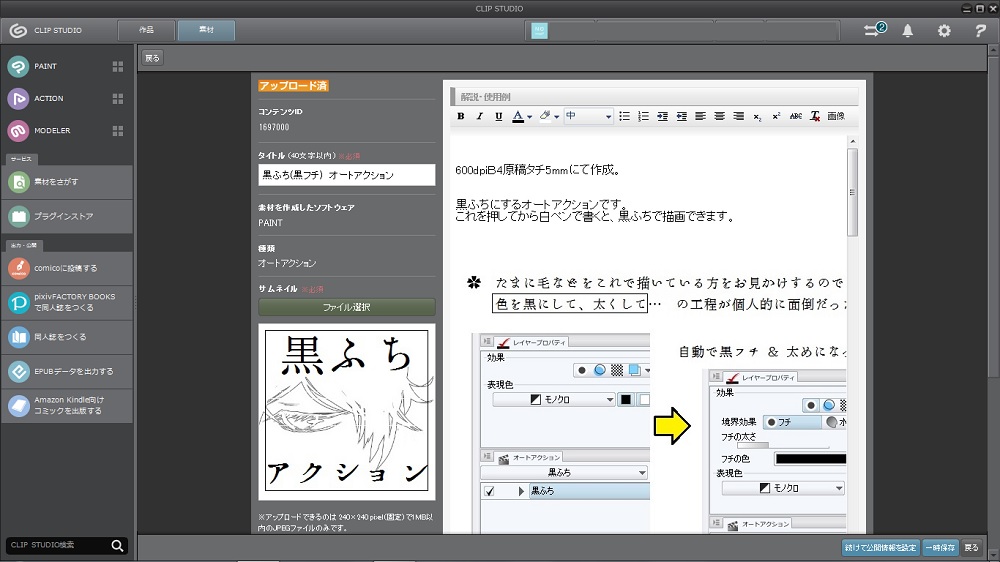Toggle underline formatting in editor
Screen dimensions: 1000x562
(499, 116)
